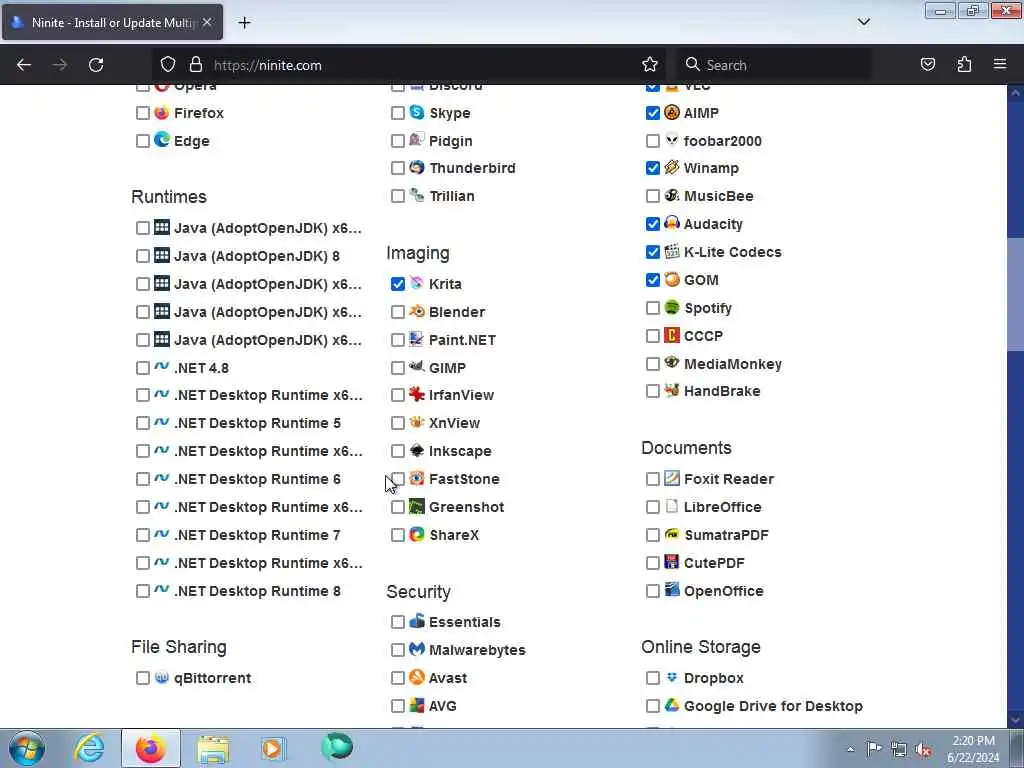Screen dimensions: 1024x768
Task: Check the Paint.NET checkbox
Action: [398, 340]
